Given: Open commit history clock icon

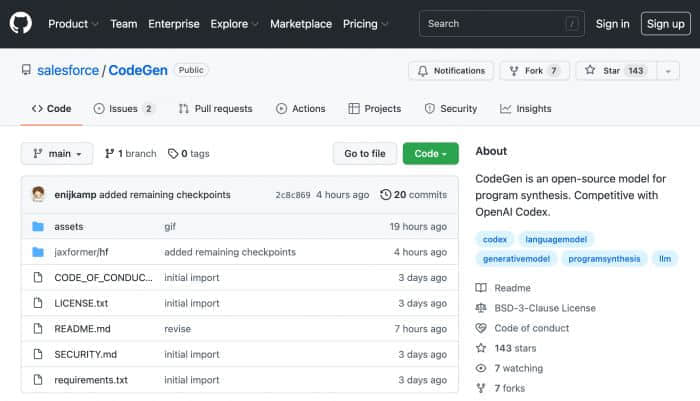Looking at the screenshot, I should coord(385,195).
